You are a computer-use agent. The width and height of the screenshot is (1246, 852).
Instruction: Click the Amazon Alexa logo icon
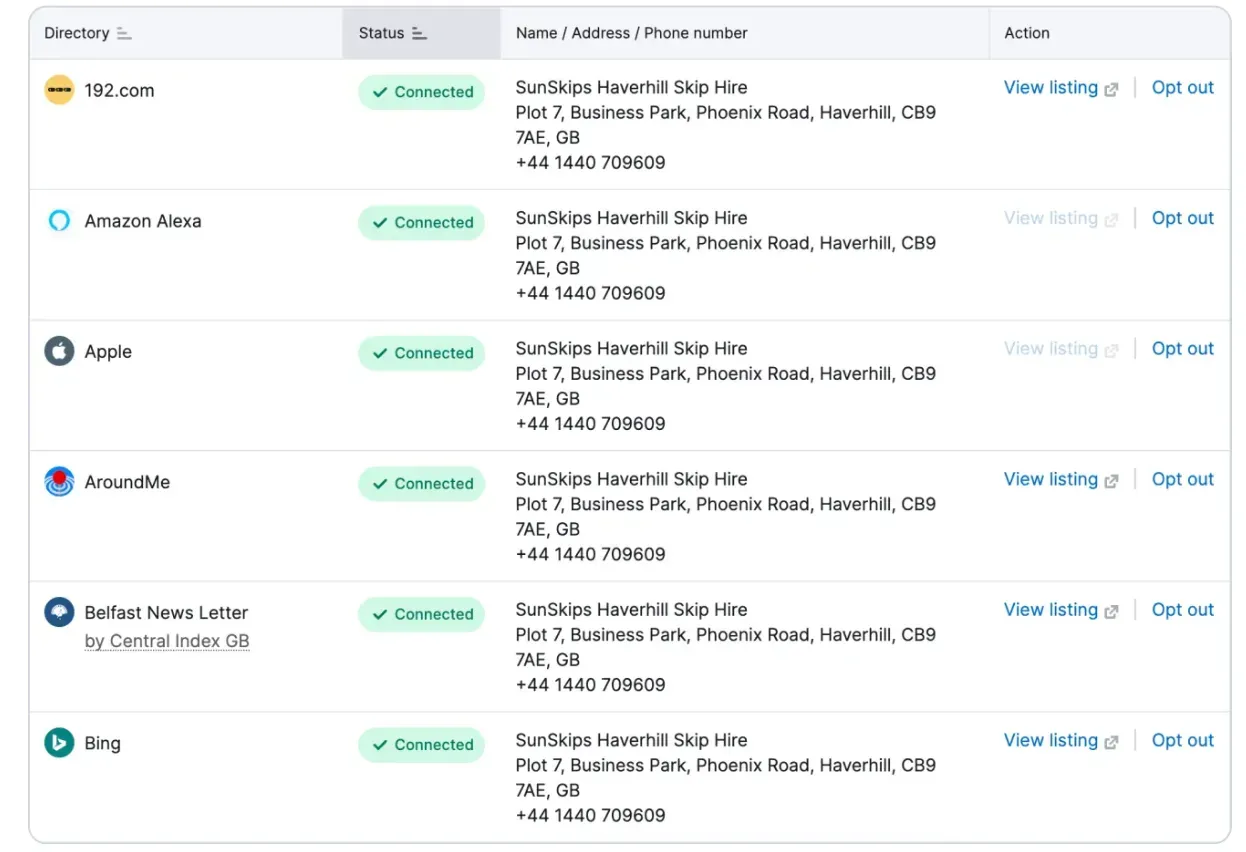[59, 221]
